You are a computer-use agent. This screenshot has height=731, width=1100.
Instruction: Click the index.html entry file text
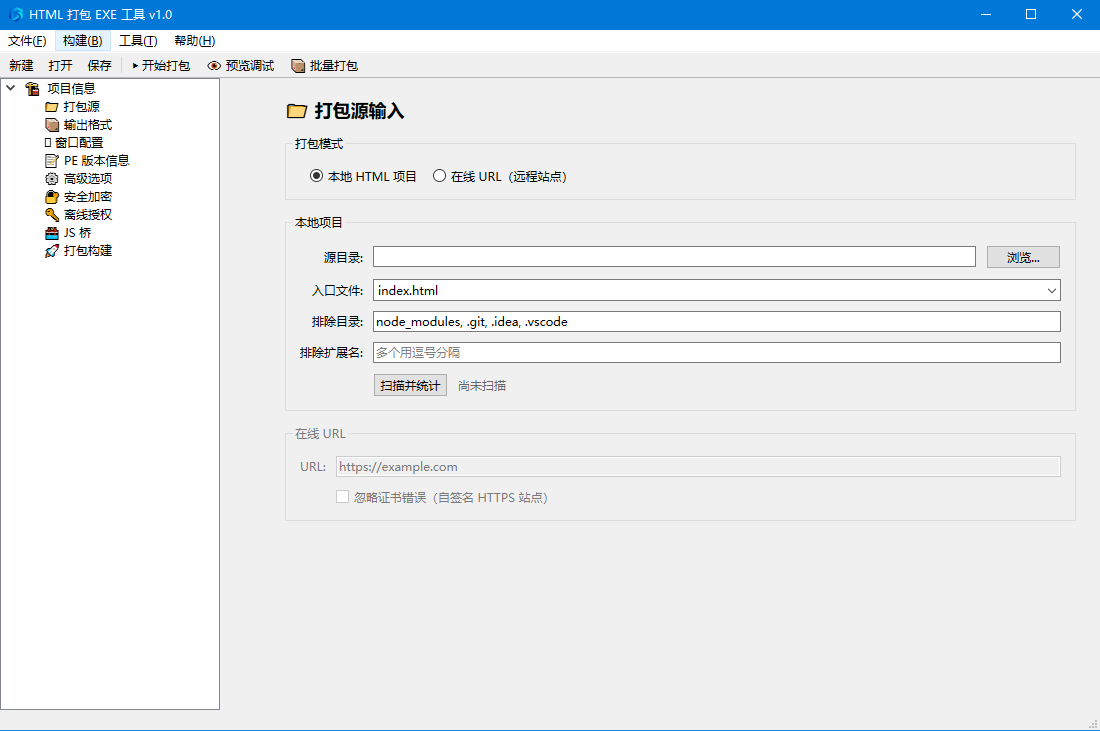tap(408, 290)
